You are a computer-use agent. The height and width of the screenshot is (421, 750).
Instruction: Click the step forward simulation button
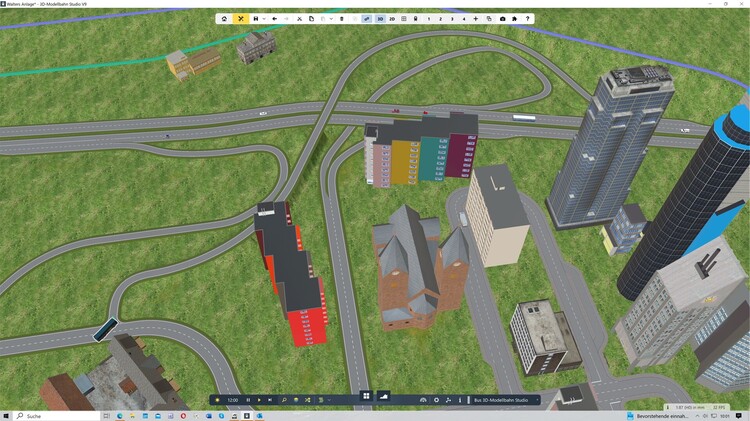pyautogui.click(x=270, y=400)
